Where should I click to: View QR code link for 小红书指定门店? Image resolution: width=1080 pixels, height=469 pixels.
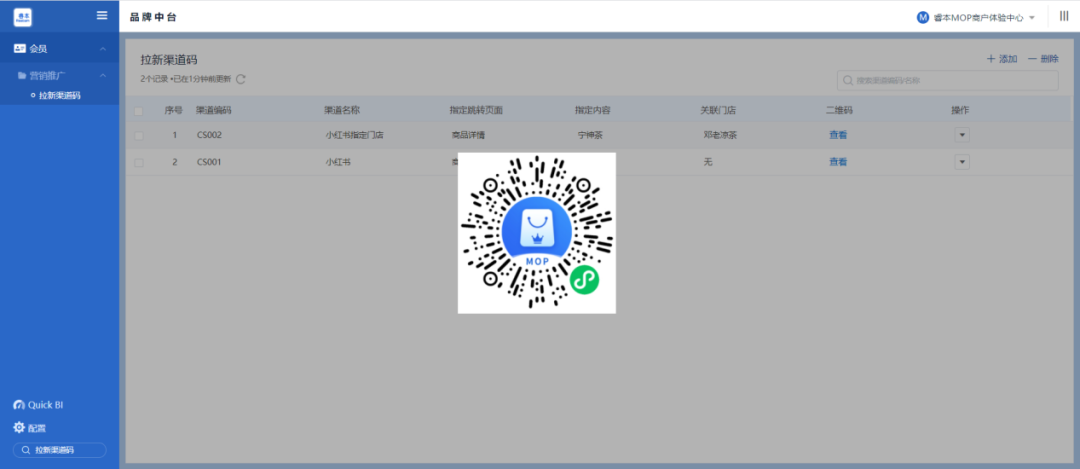coord(838,135)
